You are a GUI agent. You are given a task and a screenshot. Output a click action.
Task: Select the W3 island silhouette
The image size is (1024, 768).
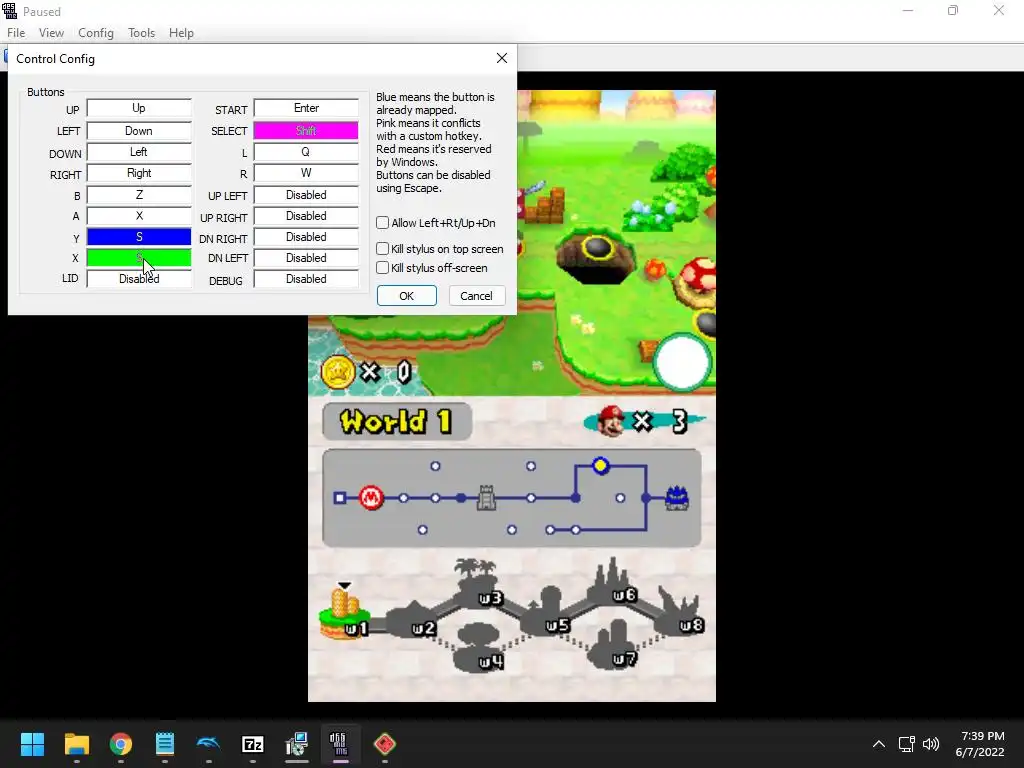click(x=480, y=584)
